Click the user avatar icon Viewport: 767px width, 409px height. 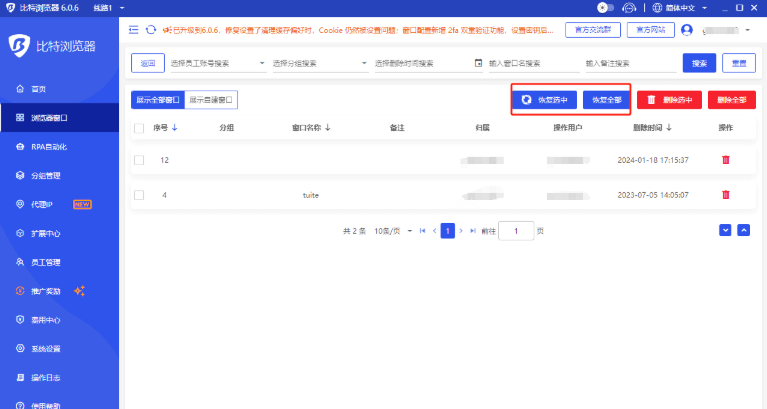(x=687, y=30)
